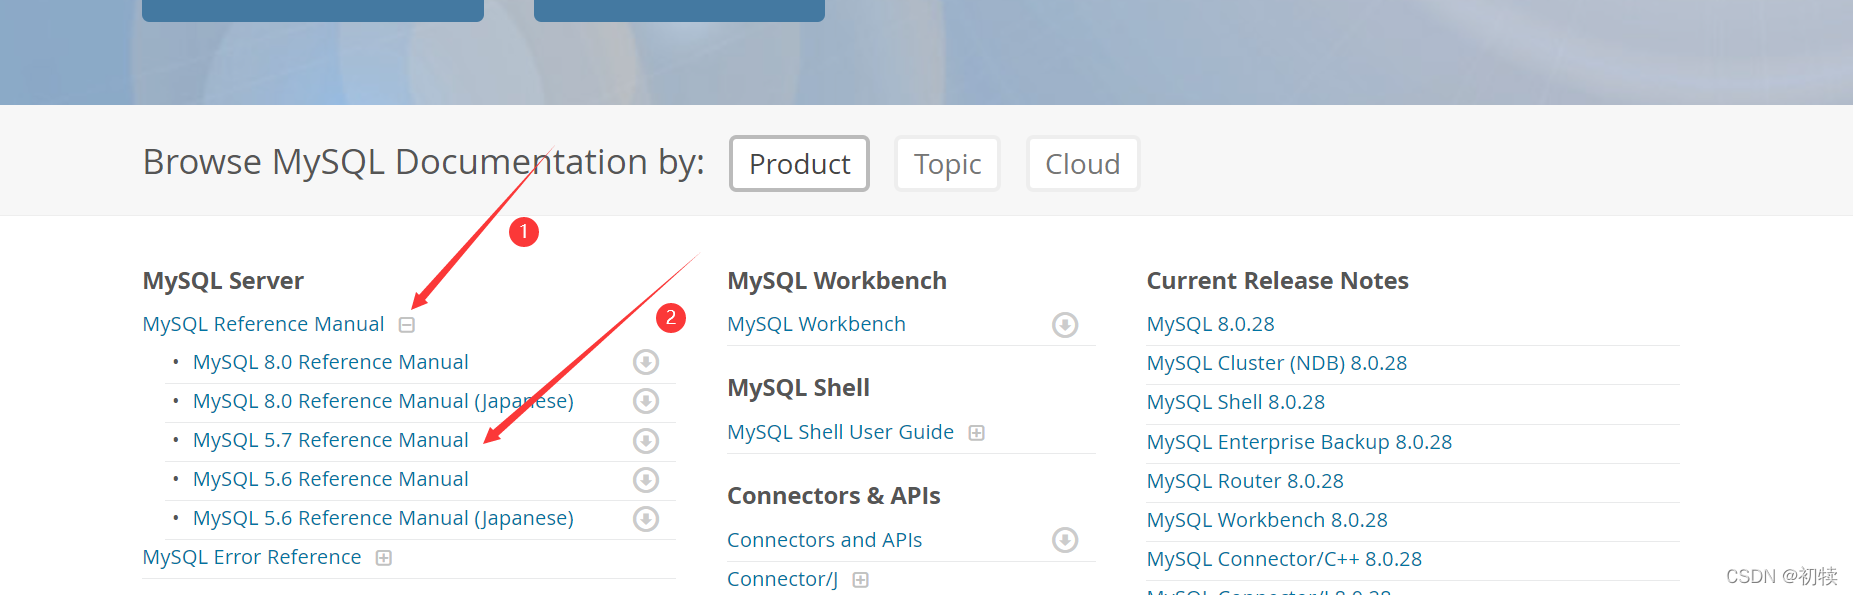The height and width of the screenshot is (595, 1853).
Task: Open the MySQL Shell User Guide link
Action: pos(840,432)
